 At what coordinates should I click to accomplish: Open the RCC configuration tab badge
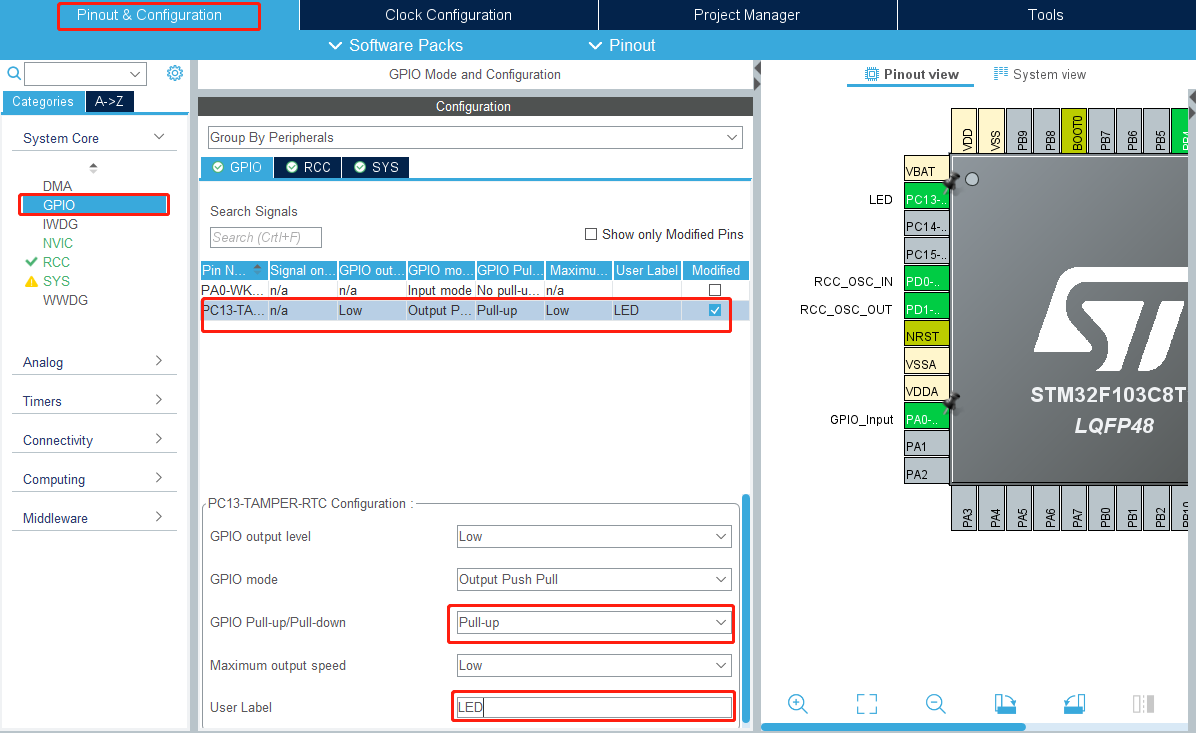307,167
